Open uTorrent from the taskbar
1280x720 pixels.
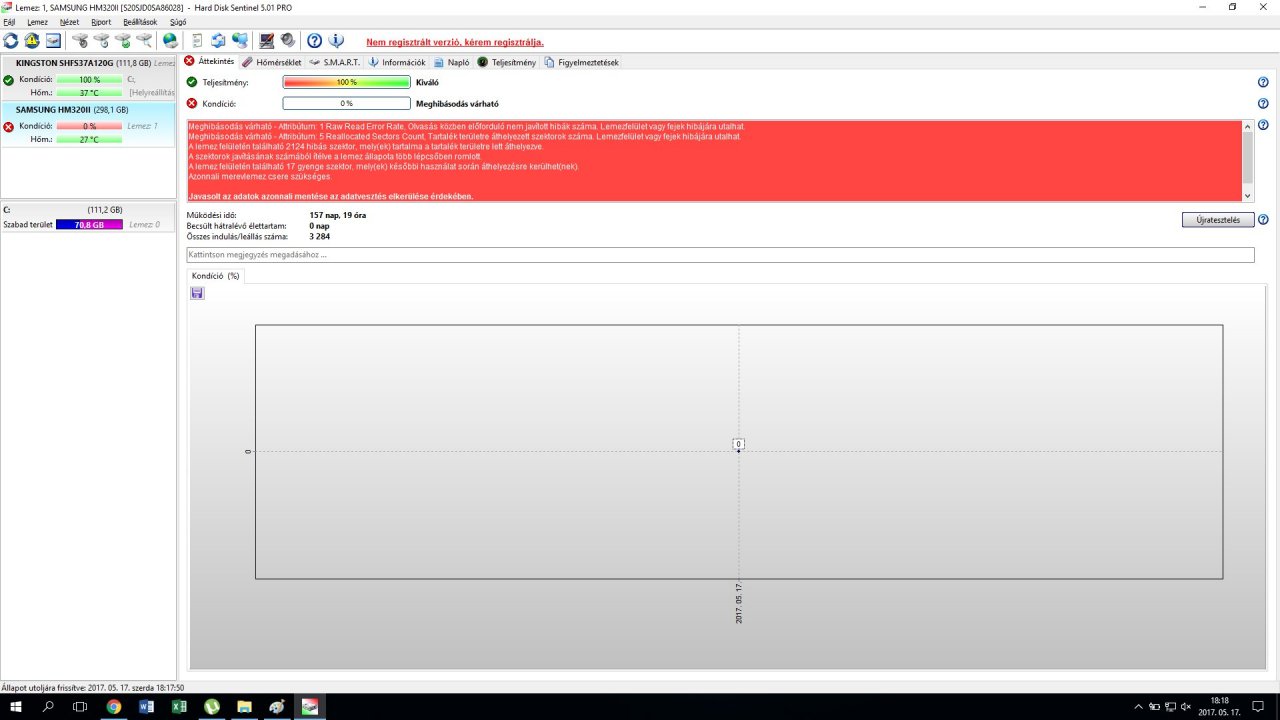pyautogui.click(x=212, y=706)
